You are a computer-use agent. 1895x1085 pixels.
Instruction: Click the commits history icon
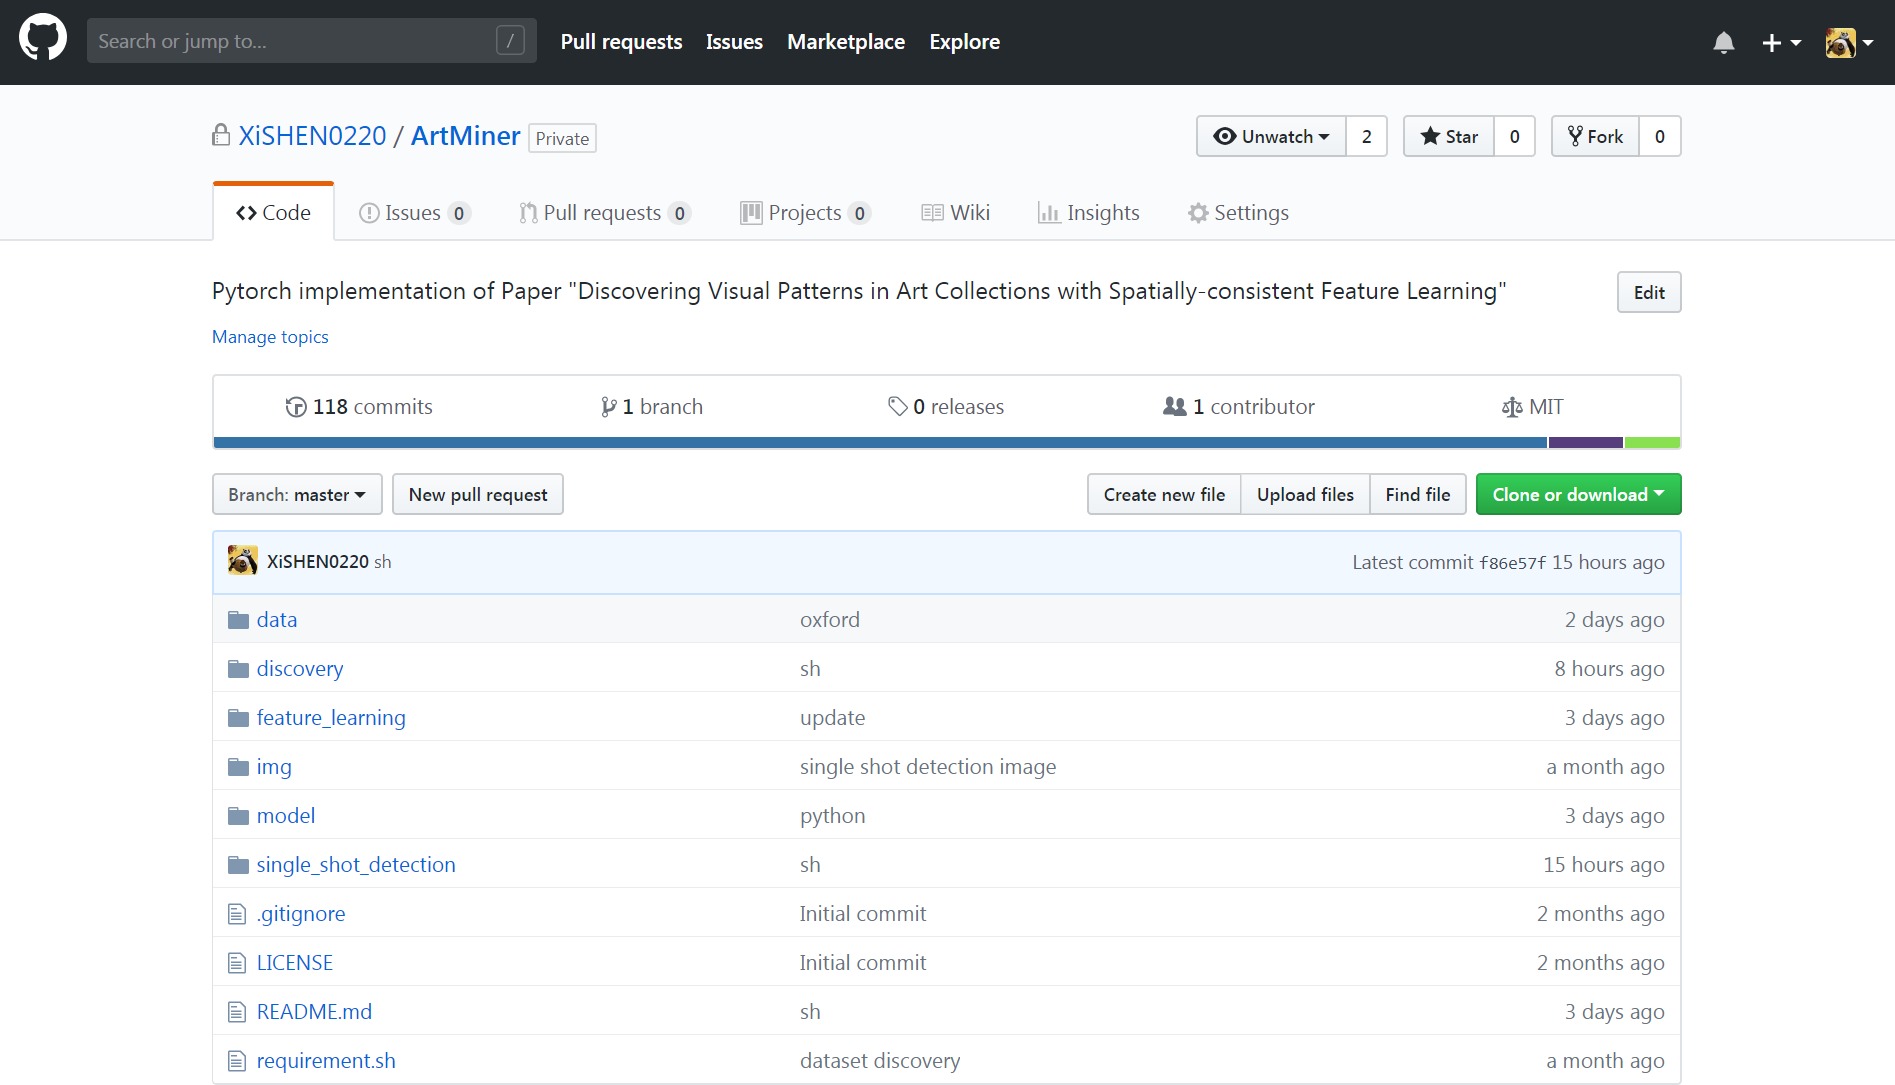296,407
